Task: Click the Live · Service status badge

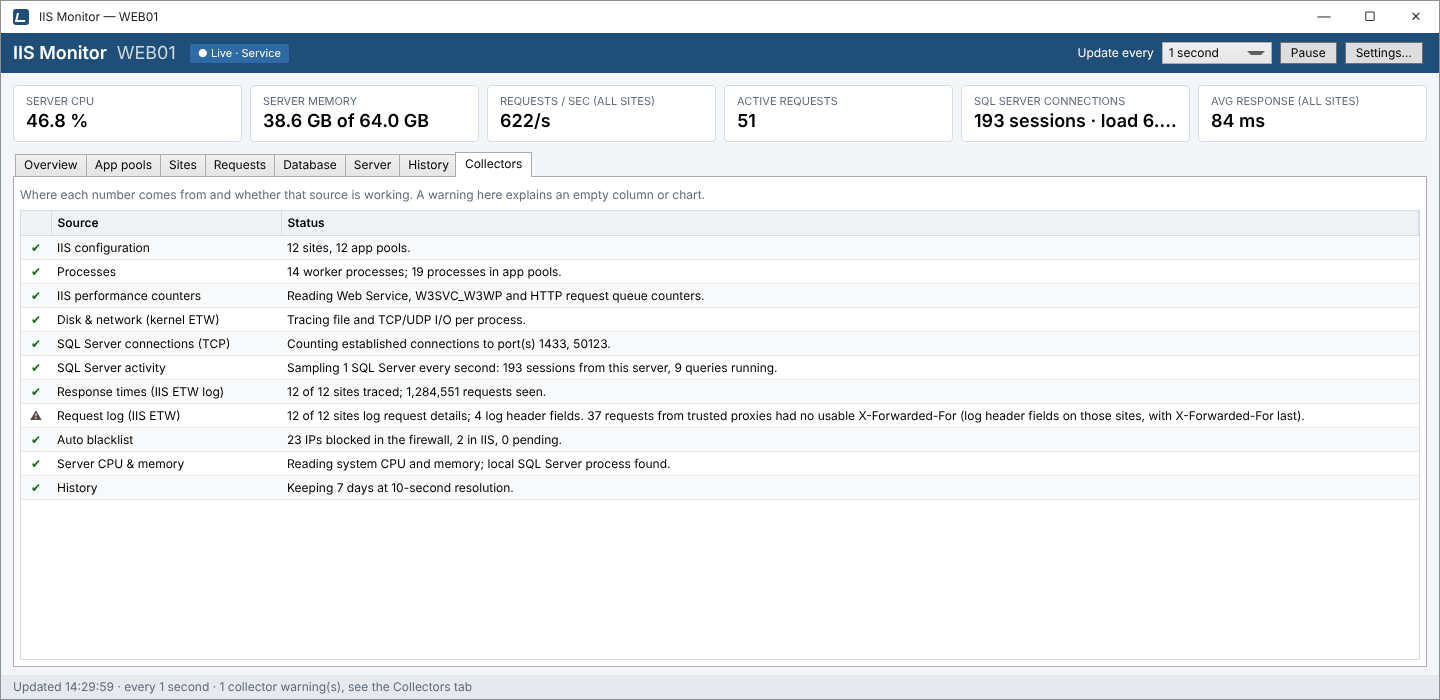Action: pos(240,53)
